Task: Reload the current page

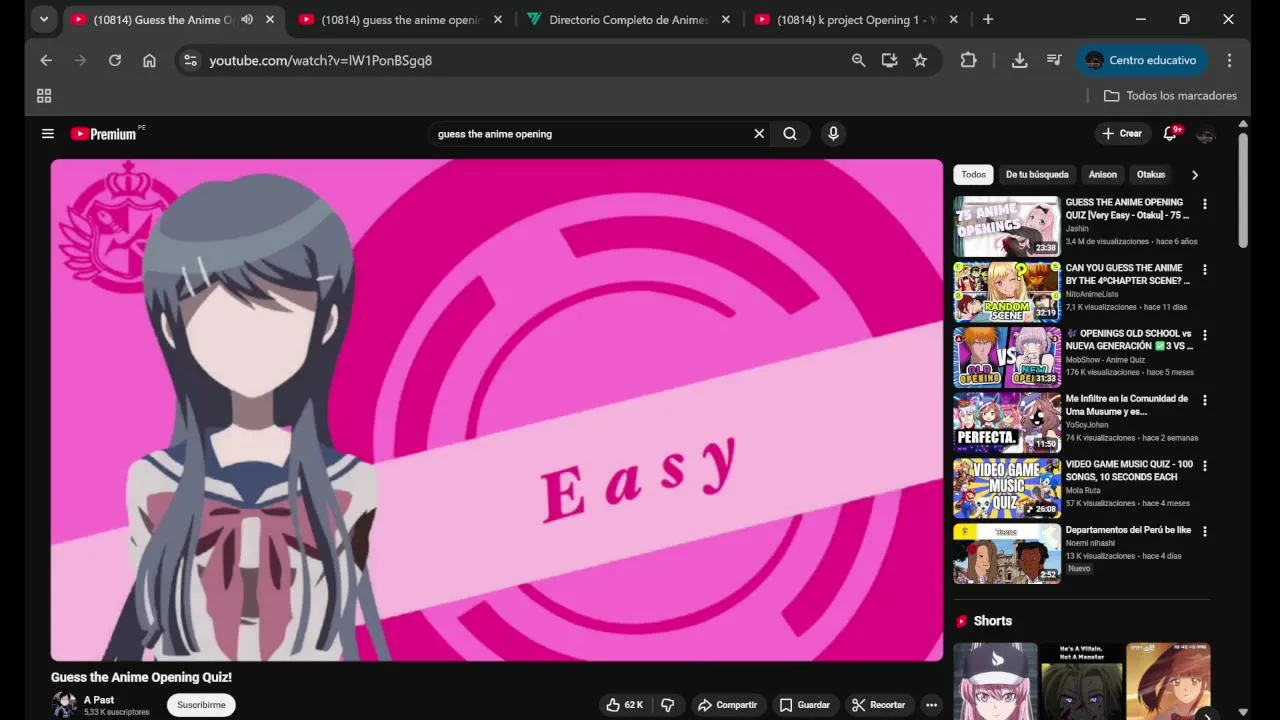Action: (115, 60)
